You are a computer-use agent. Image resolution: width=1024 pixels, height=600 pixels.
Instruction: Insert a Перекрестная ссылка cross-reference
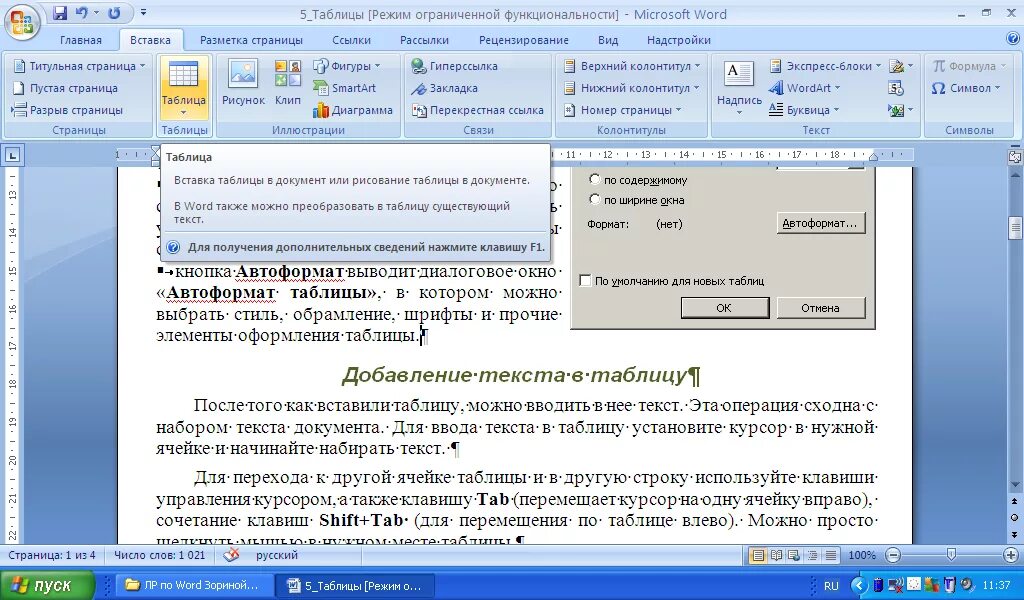coord(478,110)
